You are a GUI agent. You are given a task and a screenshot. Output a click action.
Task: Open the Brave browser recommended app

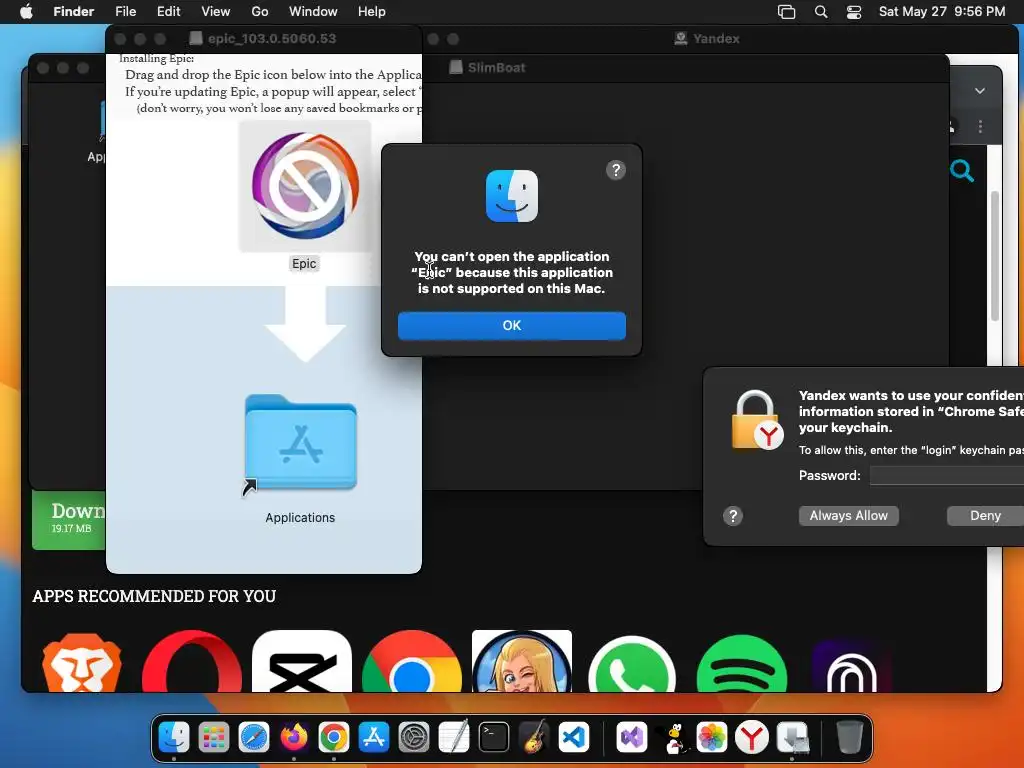pyautogui.click(x=82, y=663)
